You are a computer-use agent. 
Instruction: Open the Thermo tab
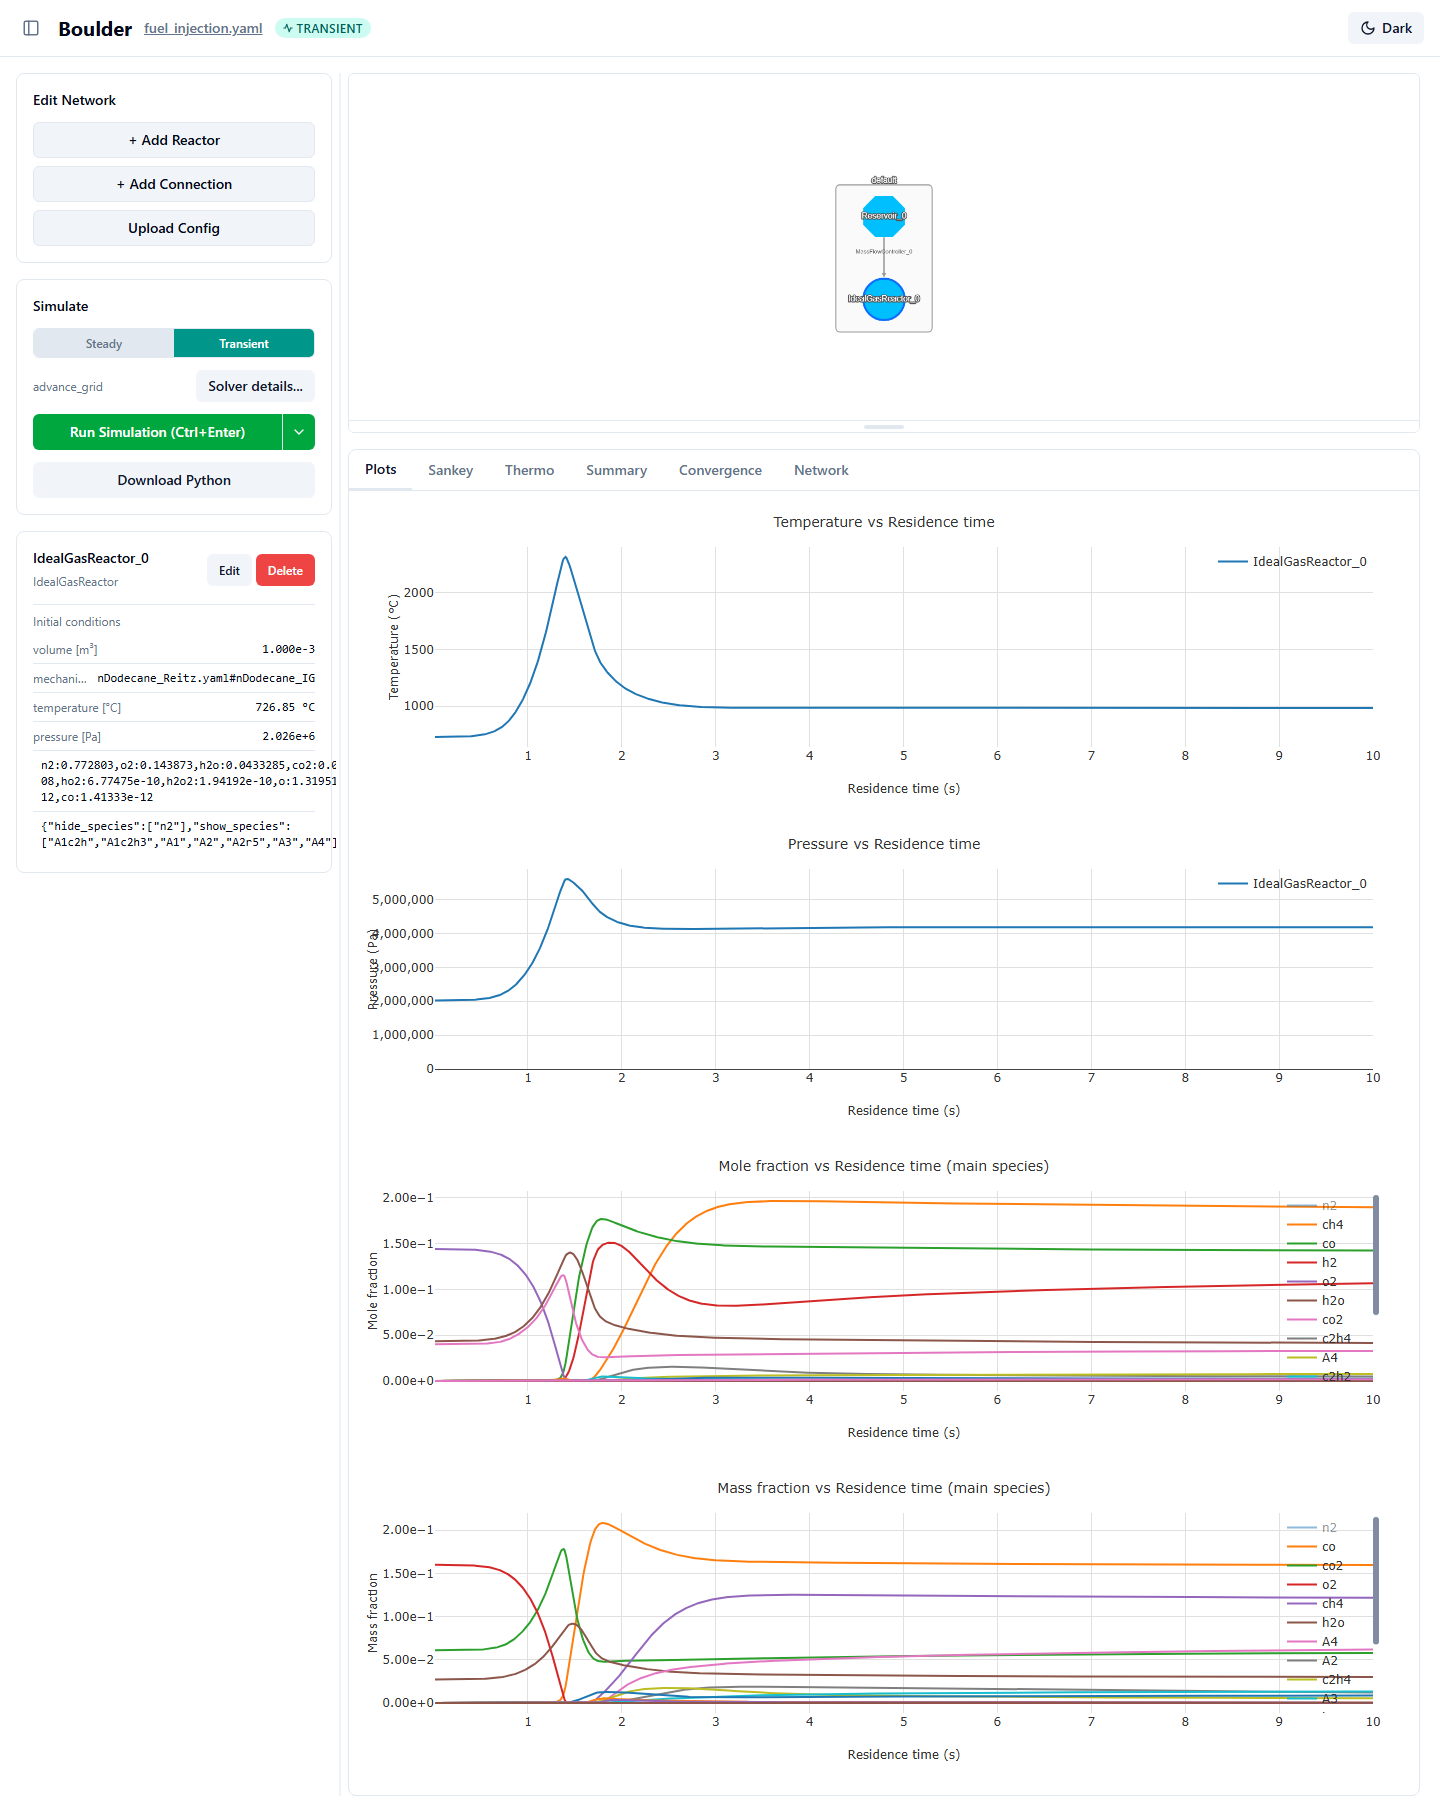[529, 470]
